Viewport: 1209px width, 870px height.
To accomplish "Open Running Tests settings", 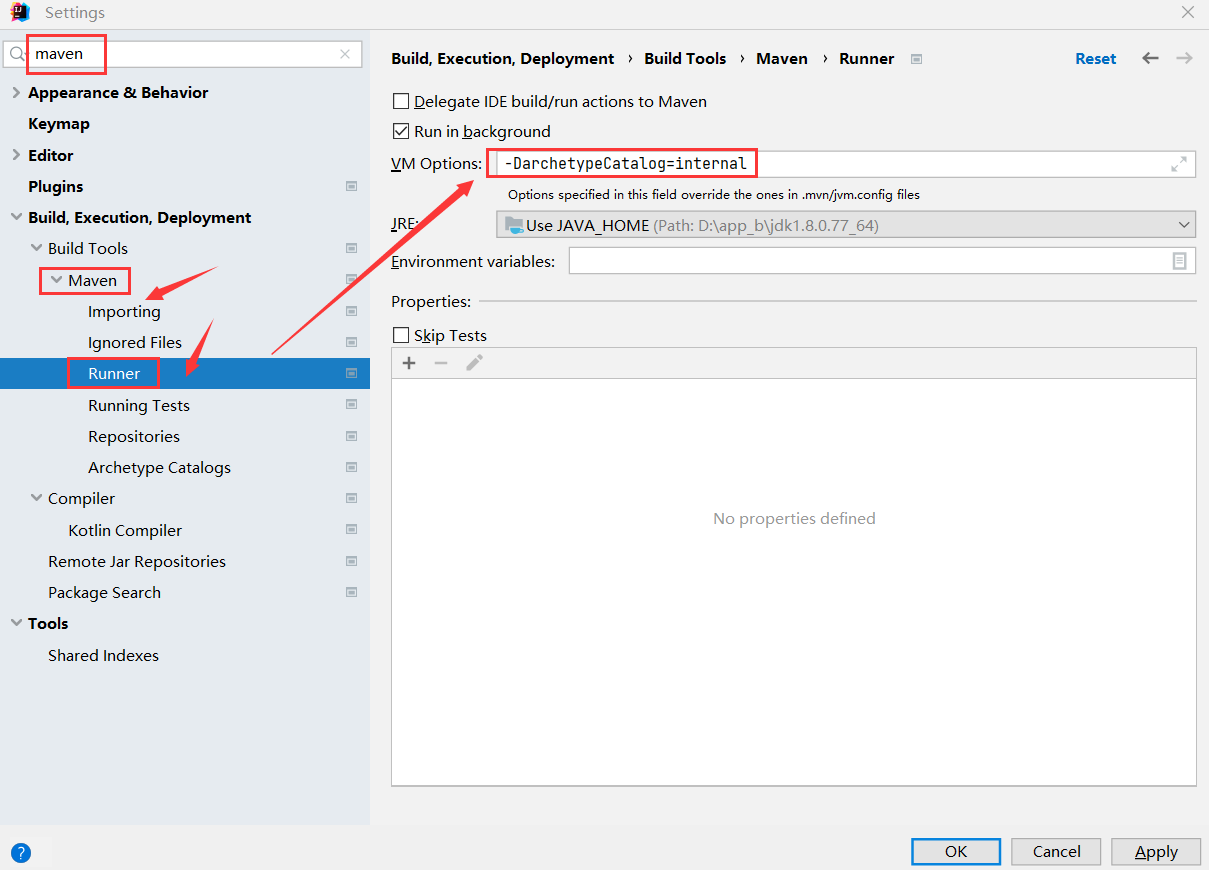I will pyautogui.click(x=139, y=405).
